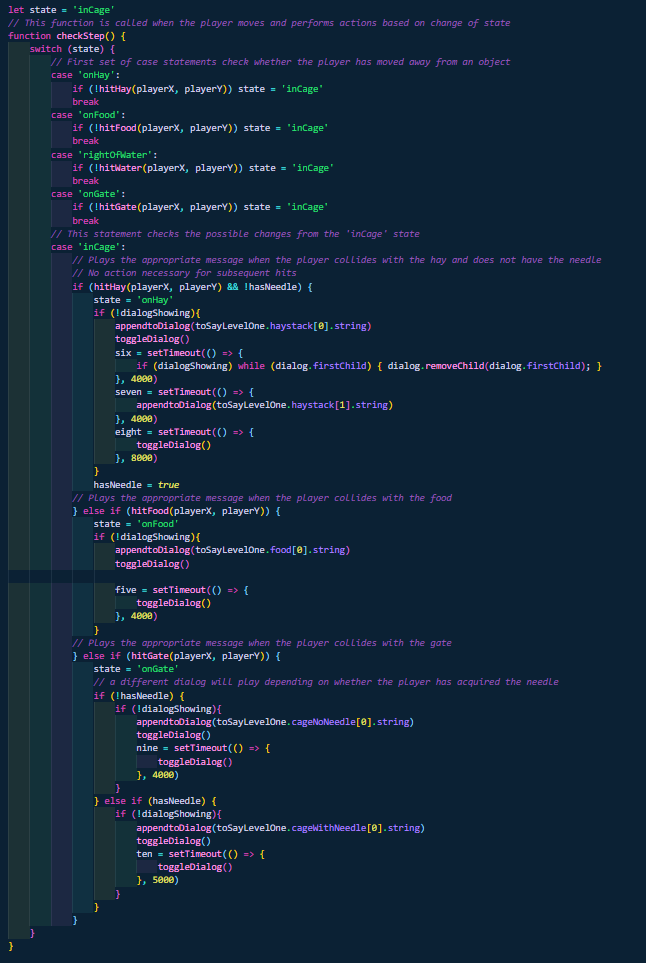The width and height of the screenshot is (646, 963).
Task: Click the "six = setTimeout" line
Action: 179,353
